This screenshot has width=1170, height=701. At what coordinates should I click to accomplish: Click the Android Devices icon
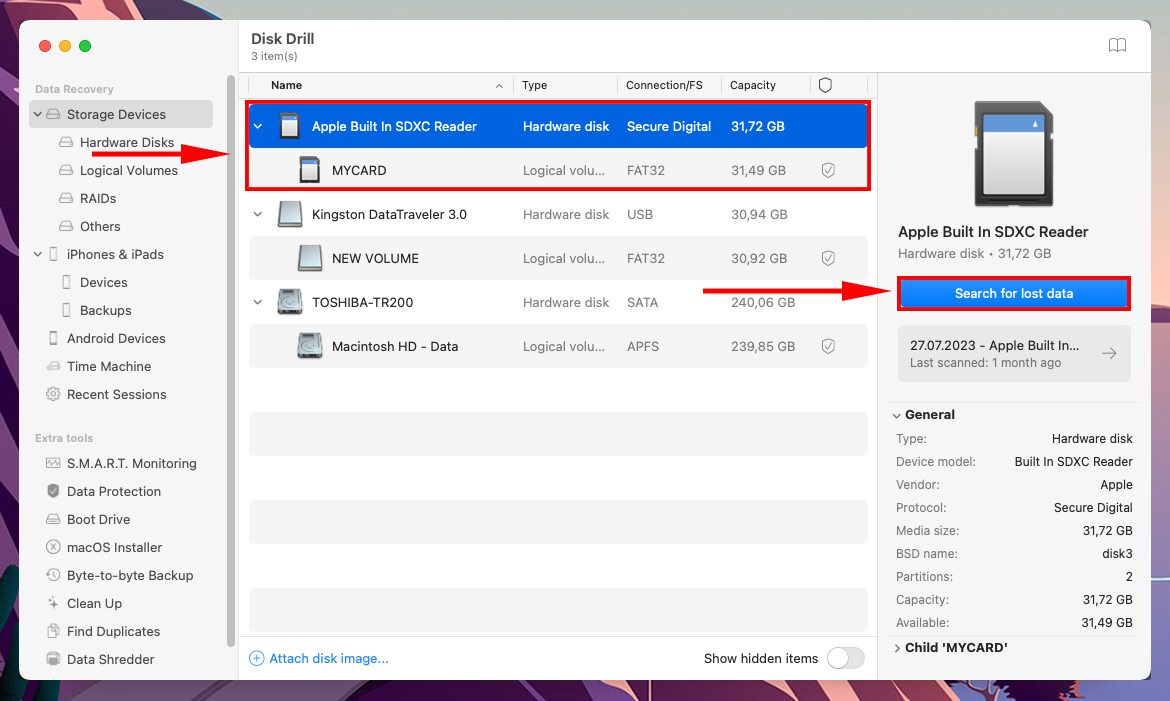click(53, 338)
